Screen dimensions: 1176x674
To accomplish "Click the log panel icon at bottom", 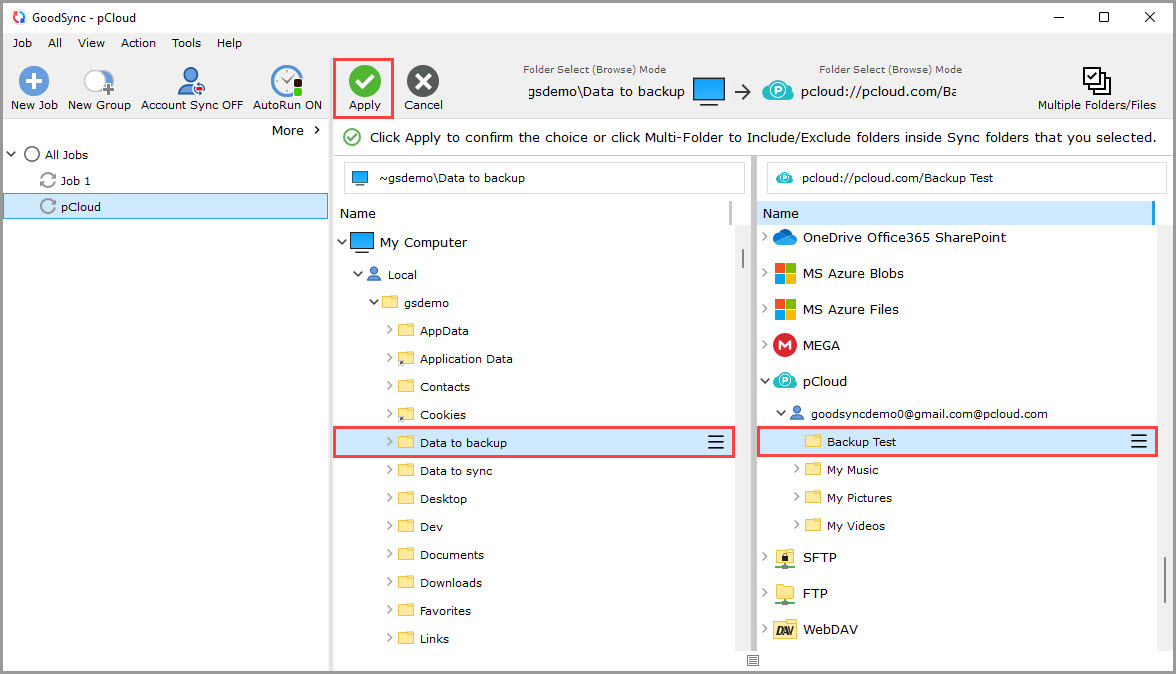I will (x=753, y=661).
